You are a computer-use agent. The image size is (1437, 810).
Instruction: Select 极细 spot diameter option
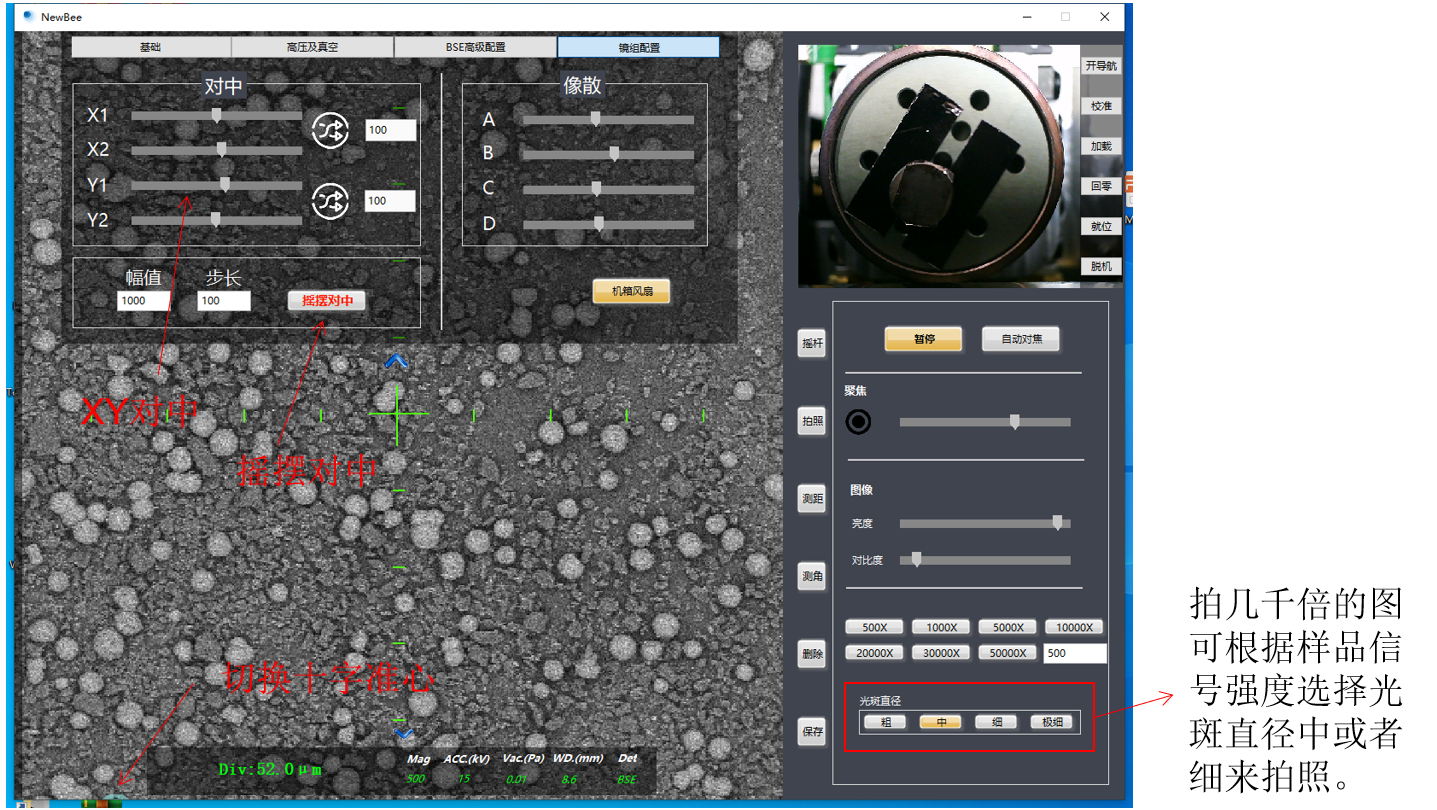point(1052,722)
